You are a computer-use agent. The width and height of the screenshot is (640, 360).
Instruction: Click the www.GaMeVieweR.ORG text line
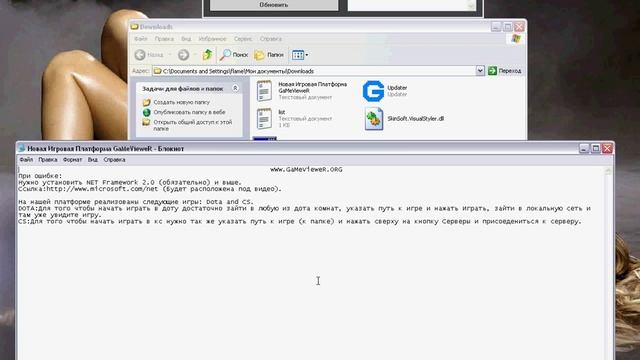[x=306, y=169]
